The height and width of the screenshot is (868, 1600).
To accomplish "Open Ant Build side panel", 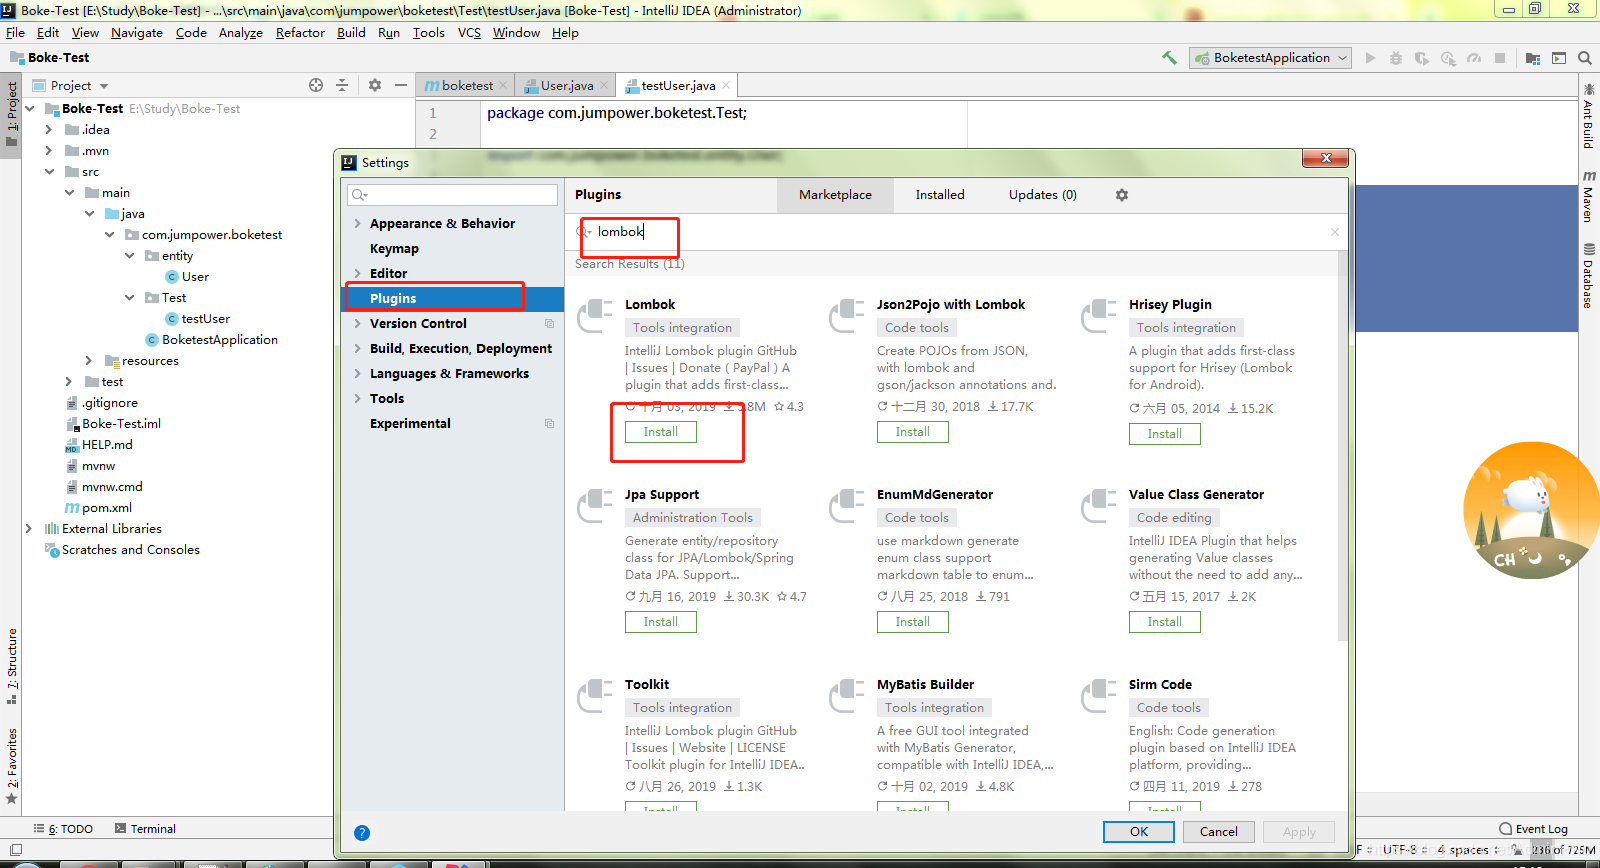I will coord(1589,118).
